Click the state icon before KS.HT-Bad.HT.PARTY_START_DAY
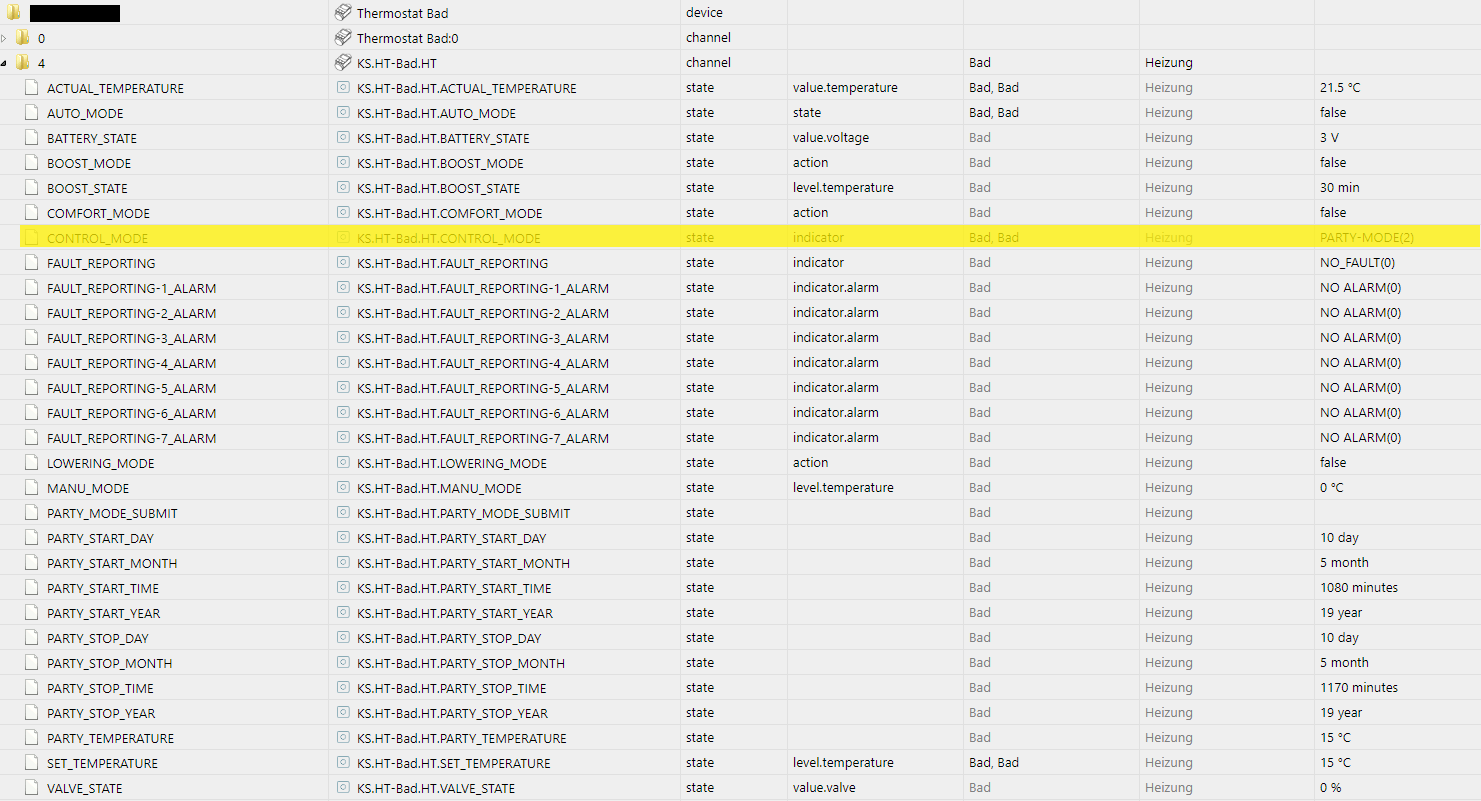The width and height of the screenshot is (1481, 801). click(x=343, y=538)
